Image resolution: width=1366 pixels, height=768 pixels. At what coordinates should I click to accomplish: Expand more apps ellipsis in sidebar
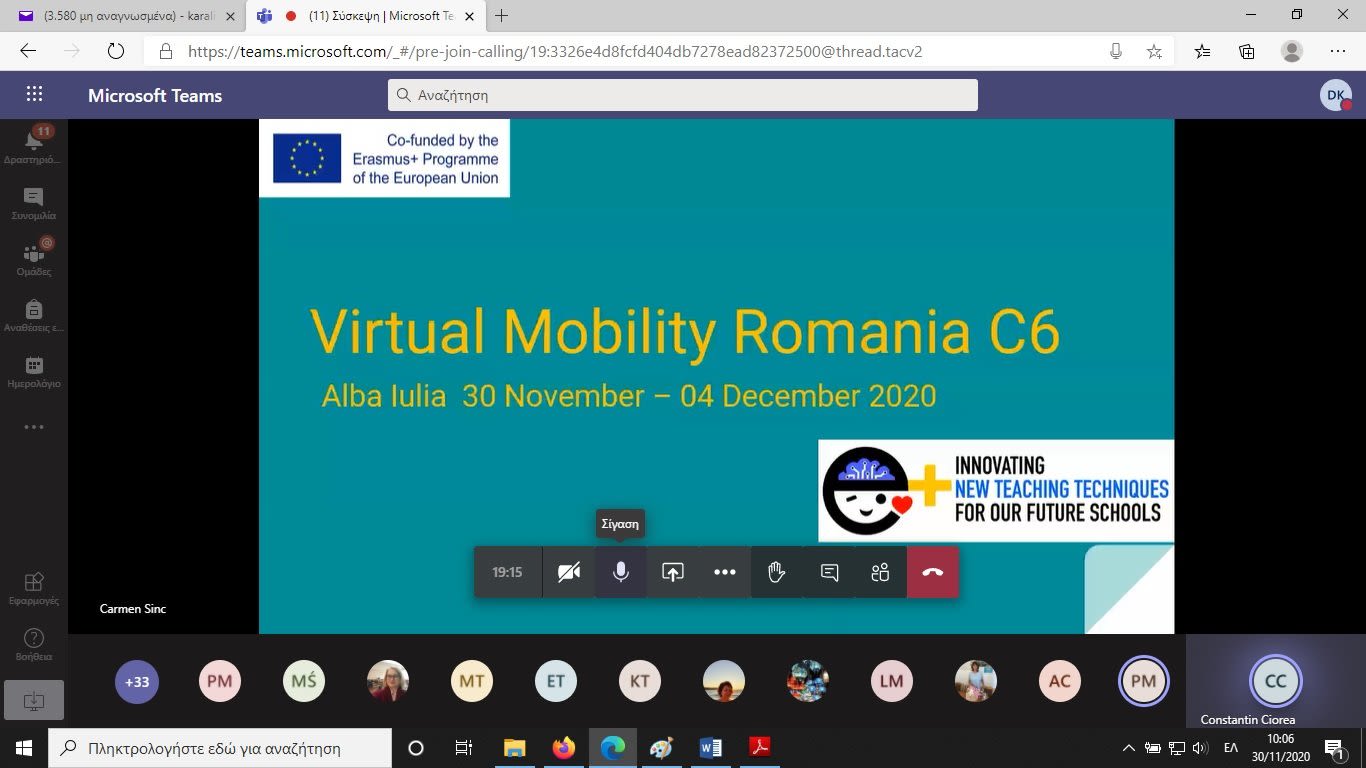(34, 427)
